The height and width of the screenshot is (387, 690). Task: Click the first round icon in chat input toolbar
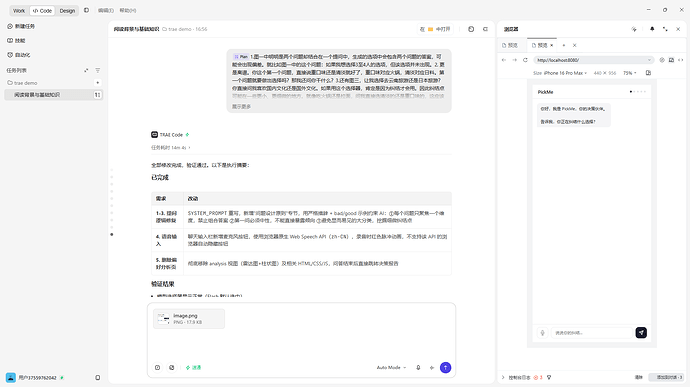(158, 368)
